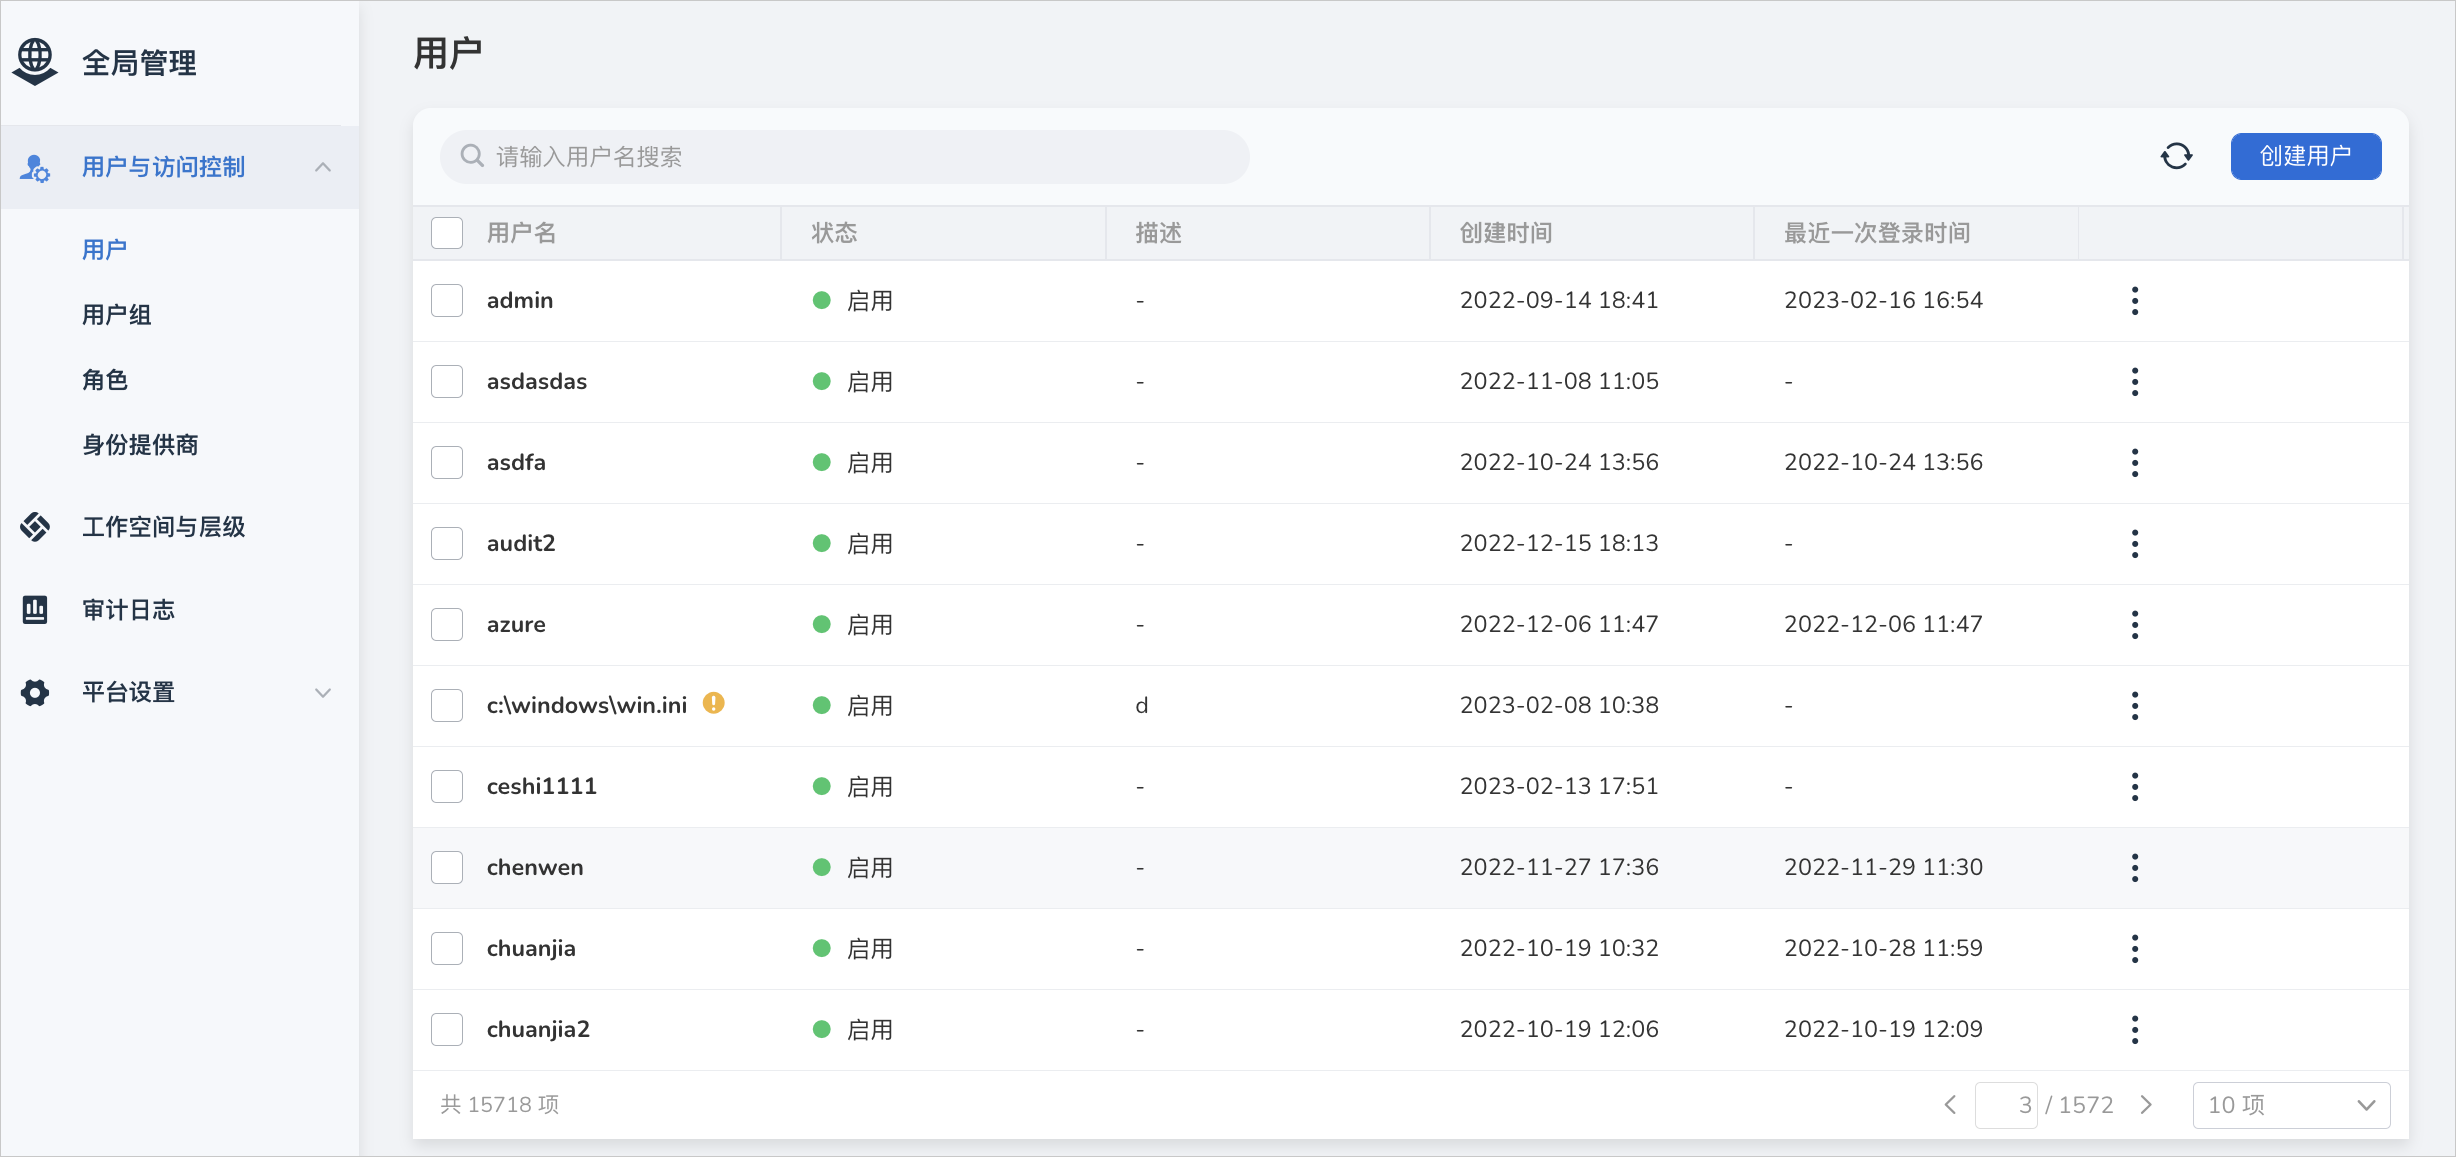
Task: Open the chenwen user link
Action: click(x=535, y=867)
